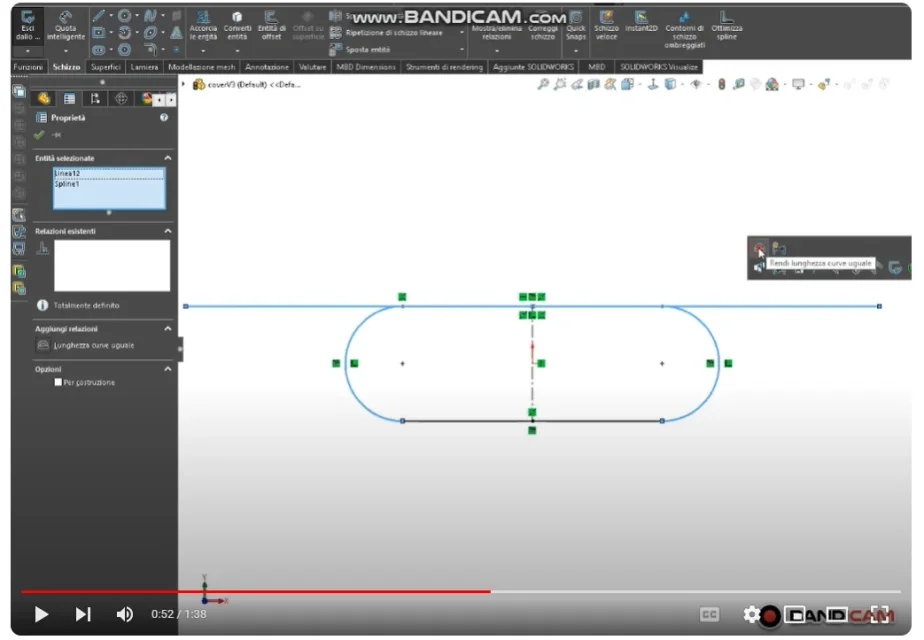The width and height of the screenshot is (924, 640).
Task: Enable the Per costruzione checkbox
Action: (x=59, y=382)
